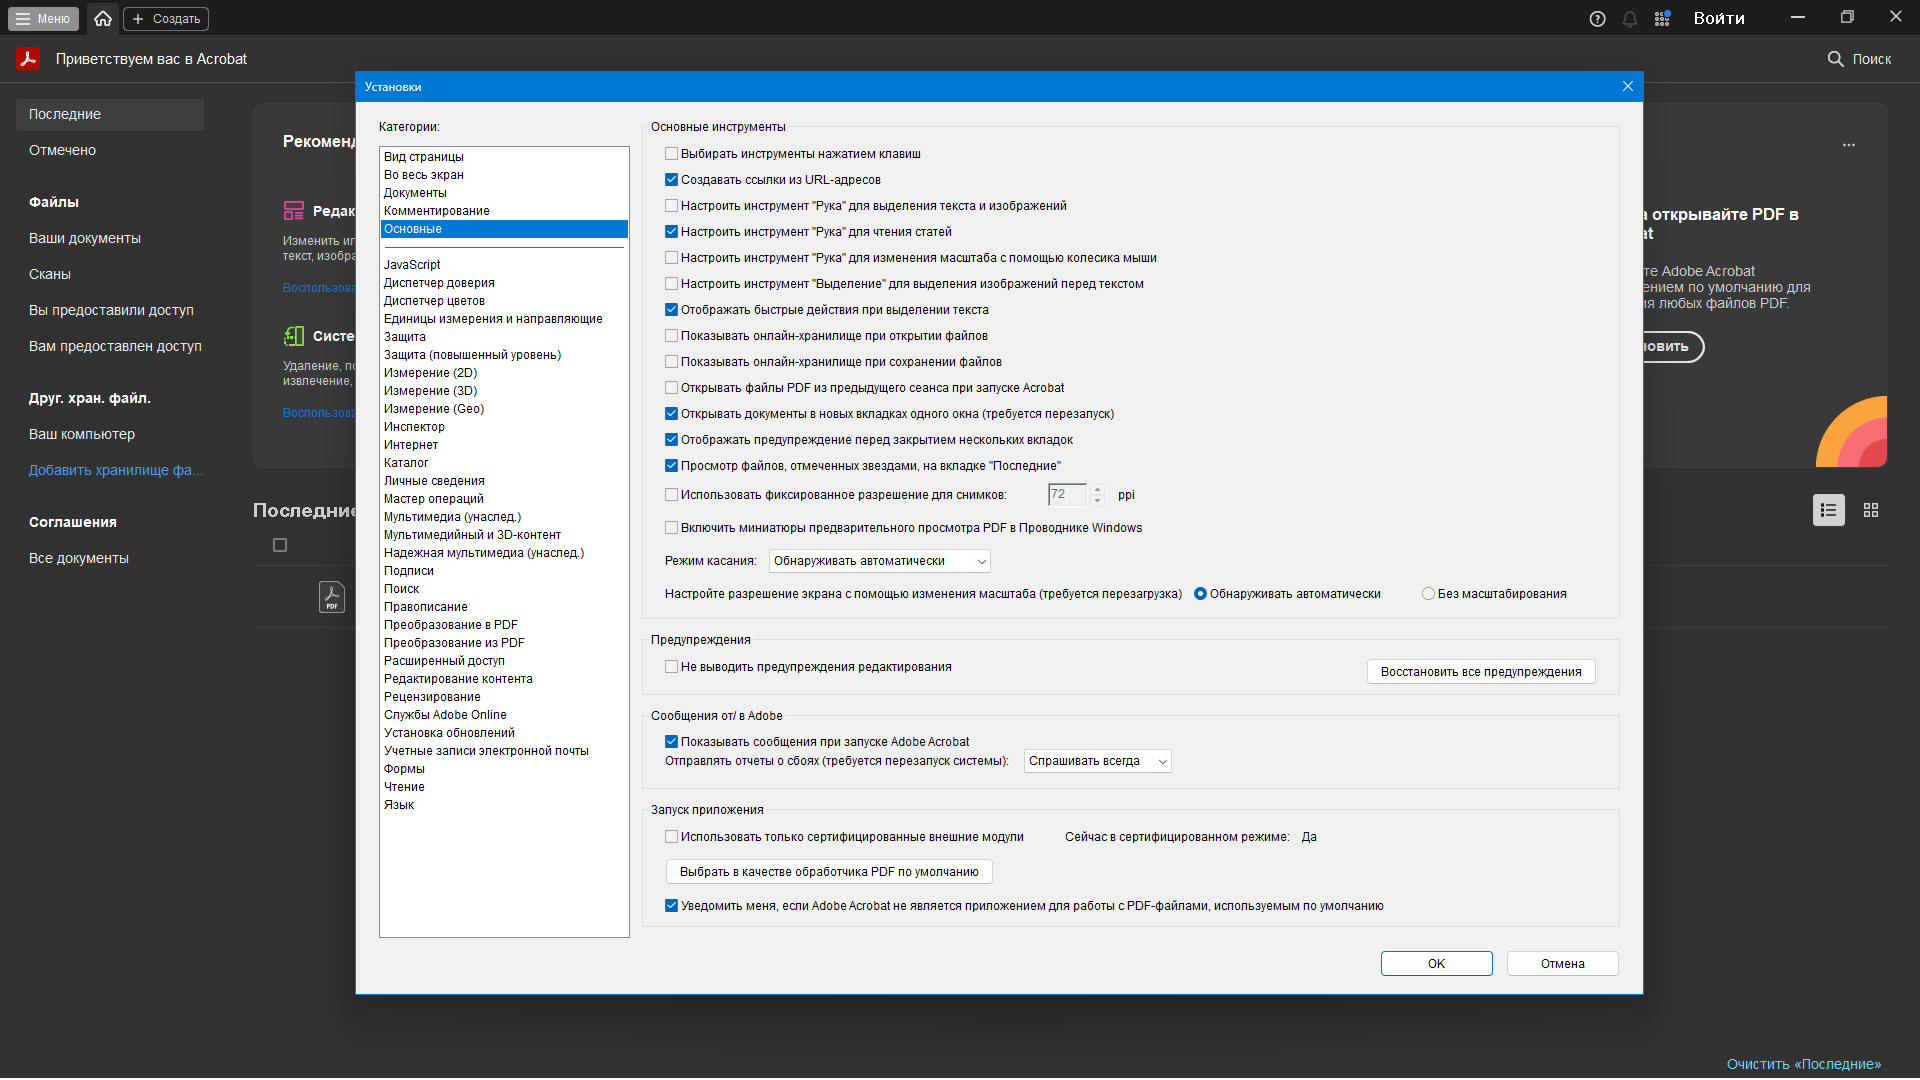The width and height of the screenshot is (1920, 1080).
Task: Switch to grid thumbnail view icon
Action: (1871, 510)
